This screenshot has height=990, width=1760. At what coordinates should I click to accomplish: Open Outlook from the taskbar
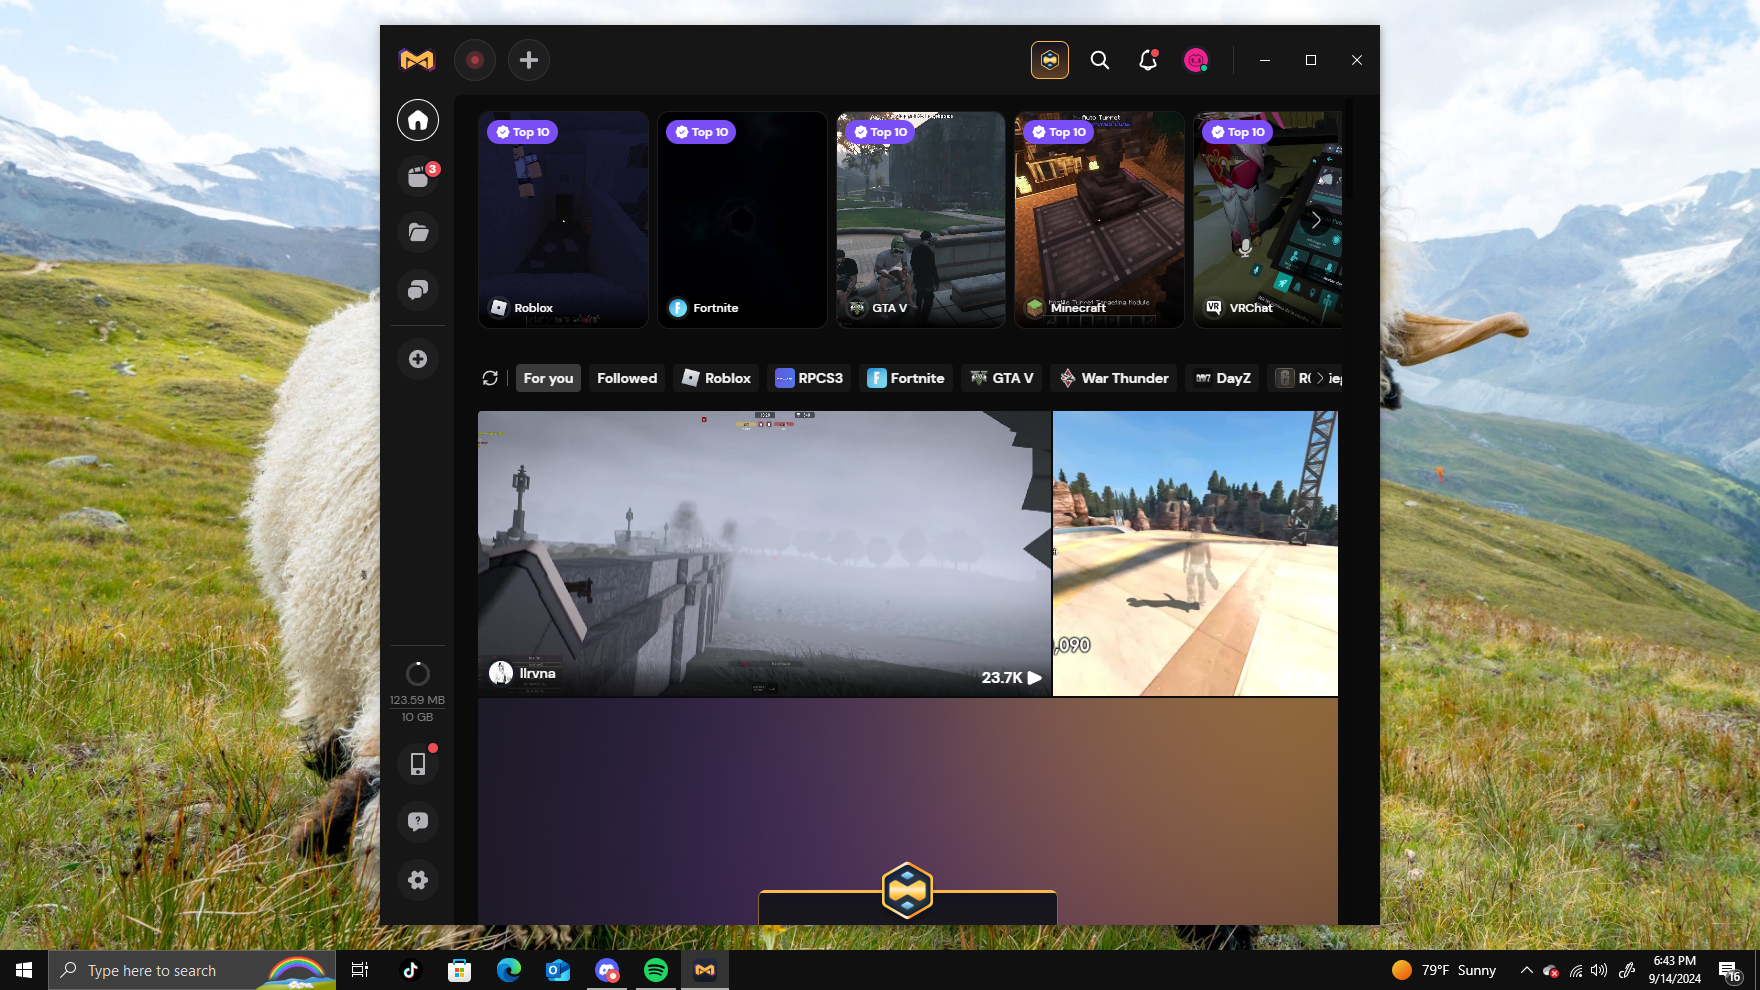pos(557,970)
